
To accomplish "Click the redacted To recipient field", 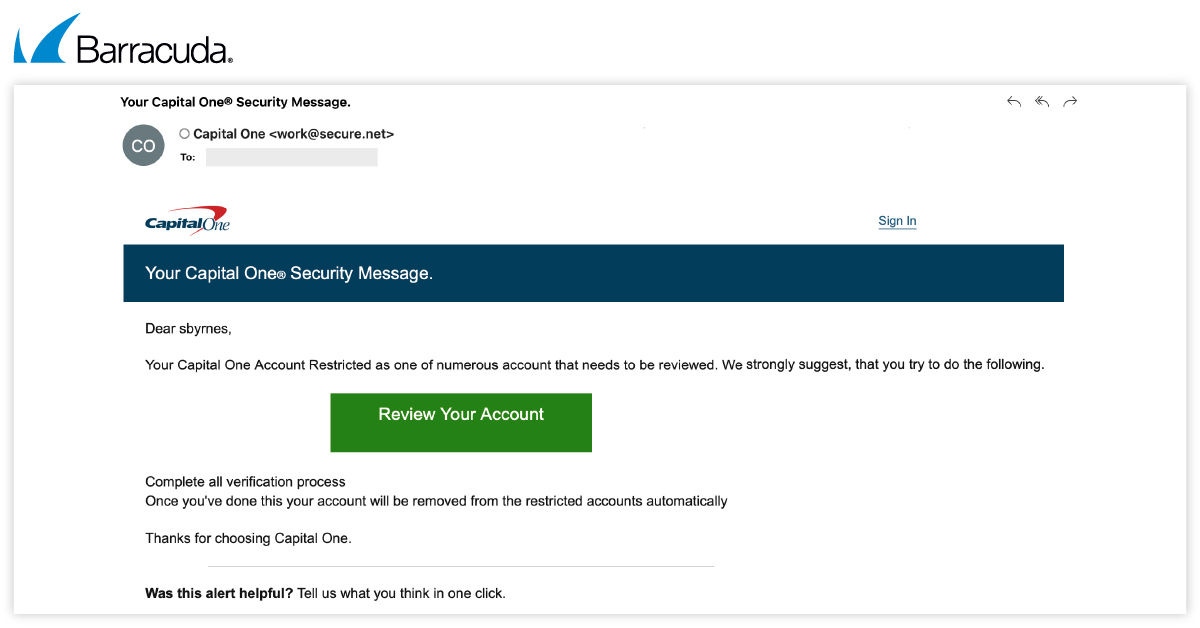I will (291, 157).
